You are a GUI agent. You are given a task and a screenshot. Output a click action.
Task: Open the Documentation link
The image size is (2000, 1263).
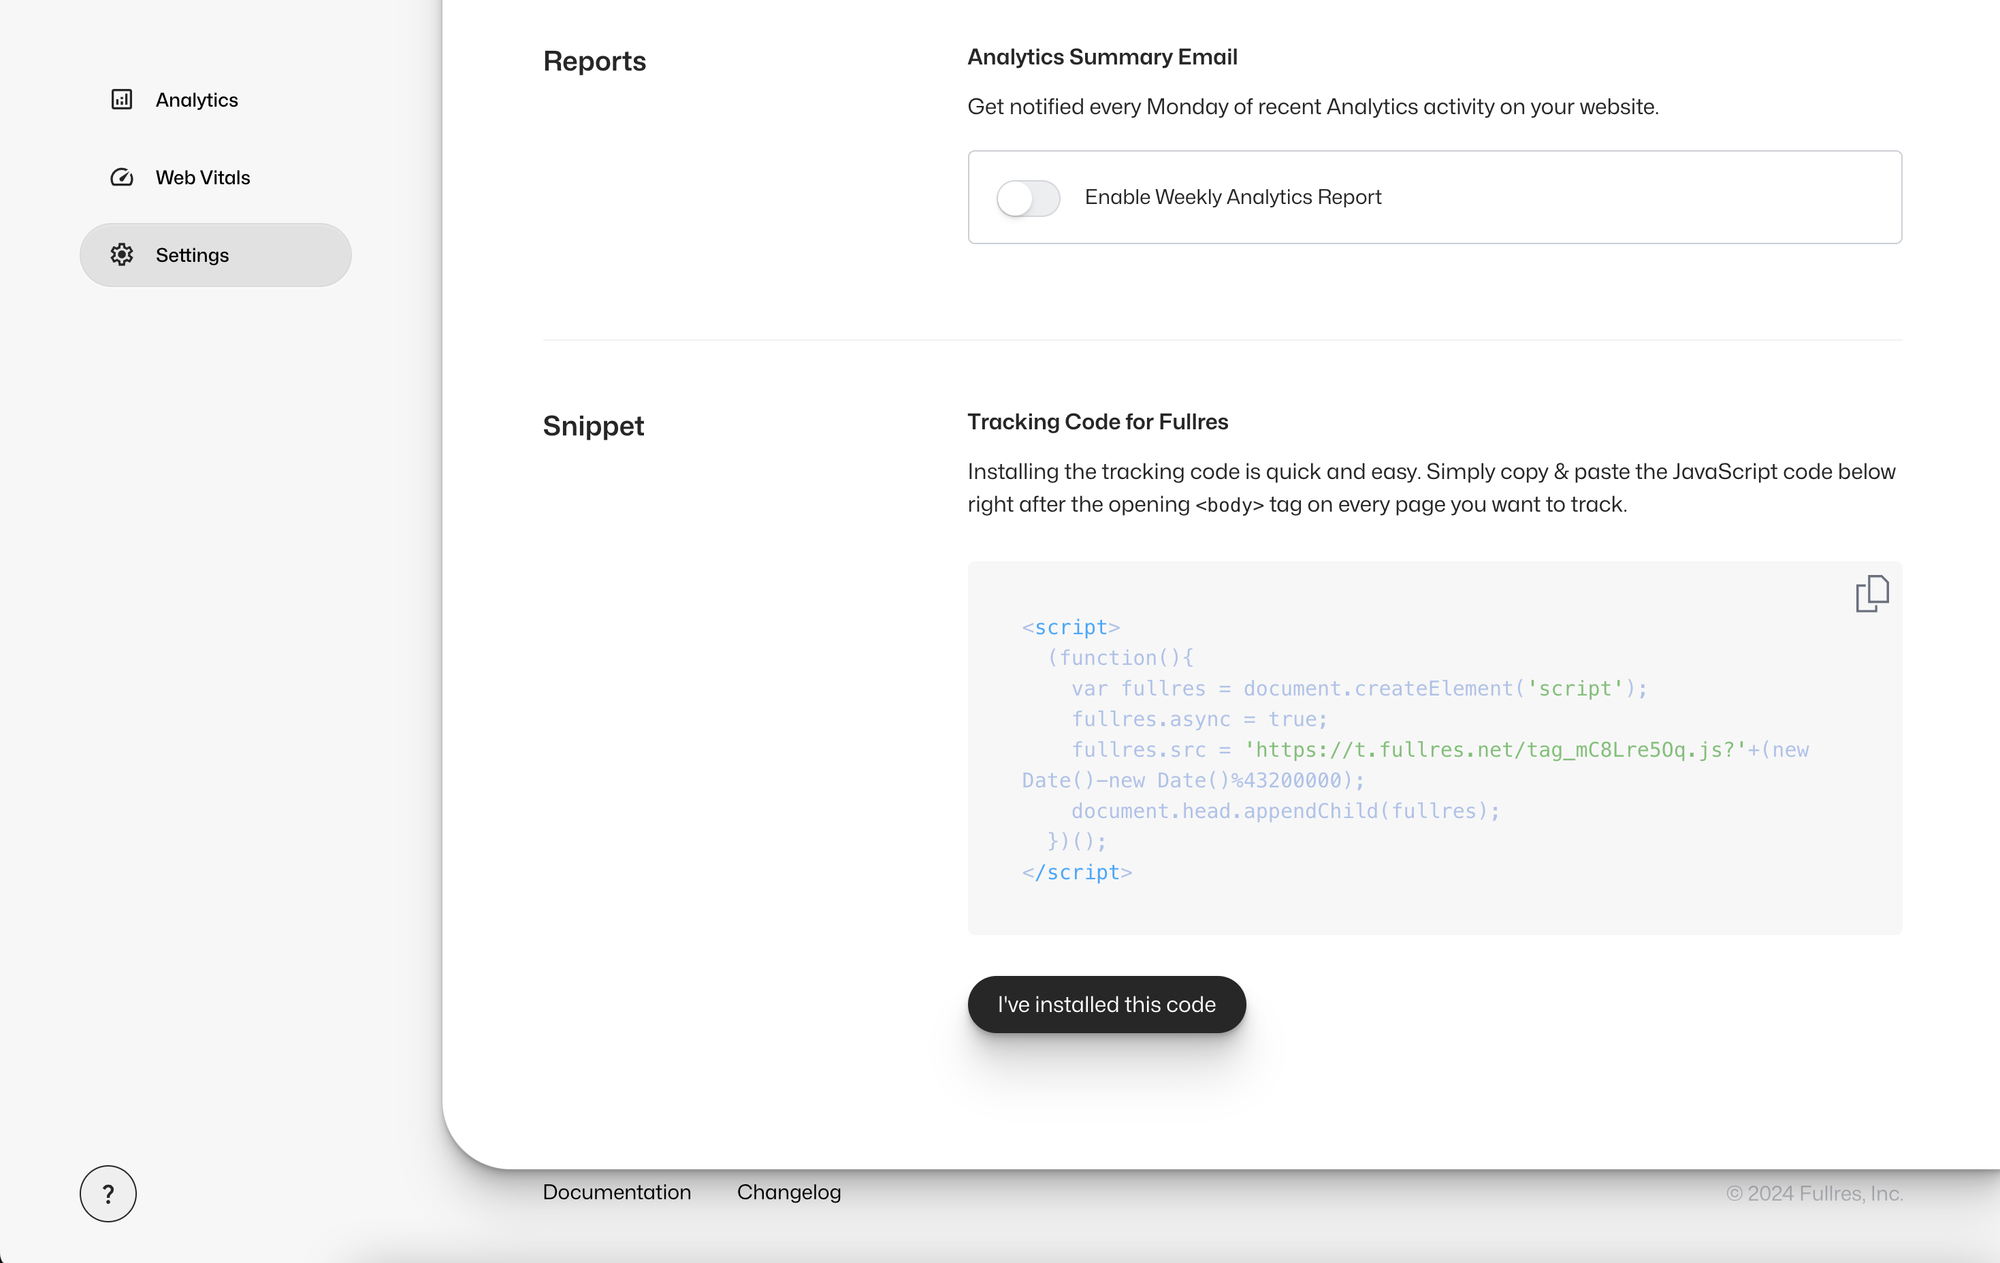tap(617, 1192)
